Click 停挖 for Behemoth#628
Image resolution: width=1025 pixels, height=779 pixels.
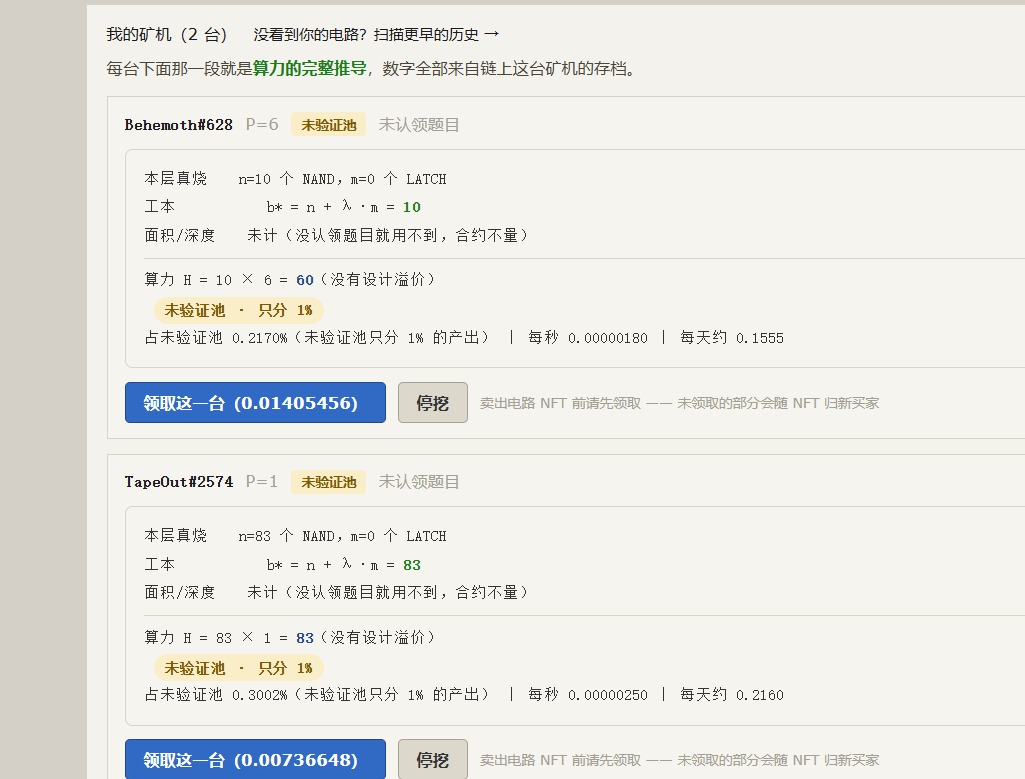[433, 403]
